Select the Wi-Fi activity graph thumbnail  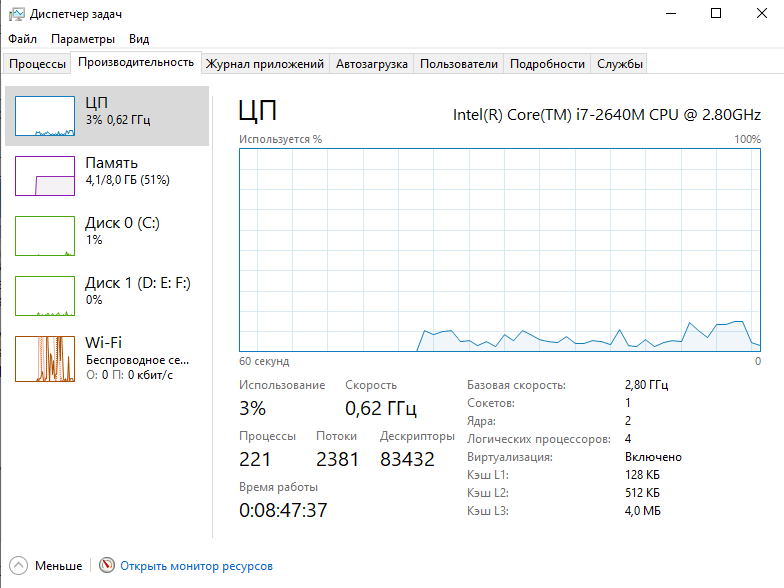[x=45, y=358]
